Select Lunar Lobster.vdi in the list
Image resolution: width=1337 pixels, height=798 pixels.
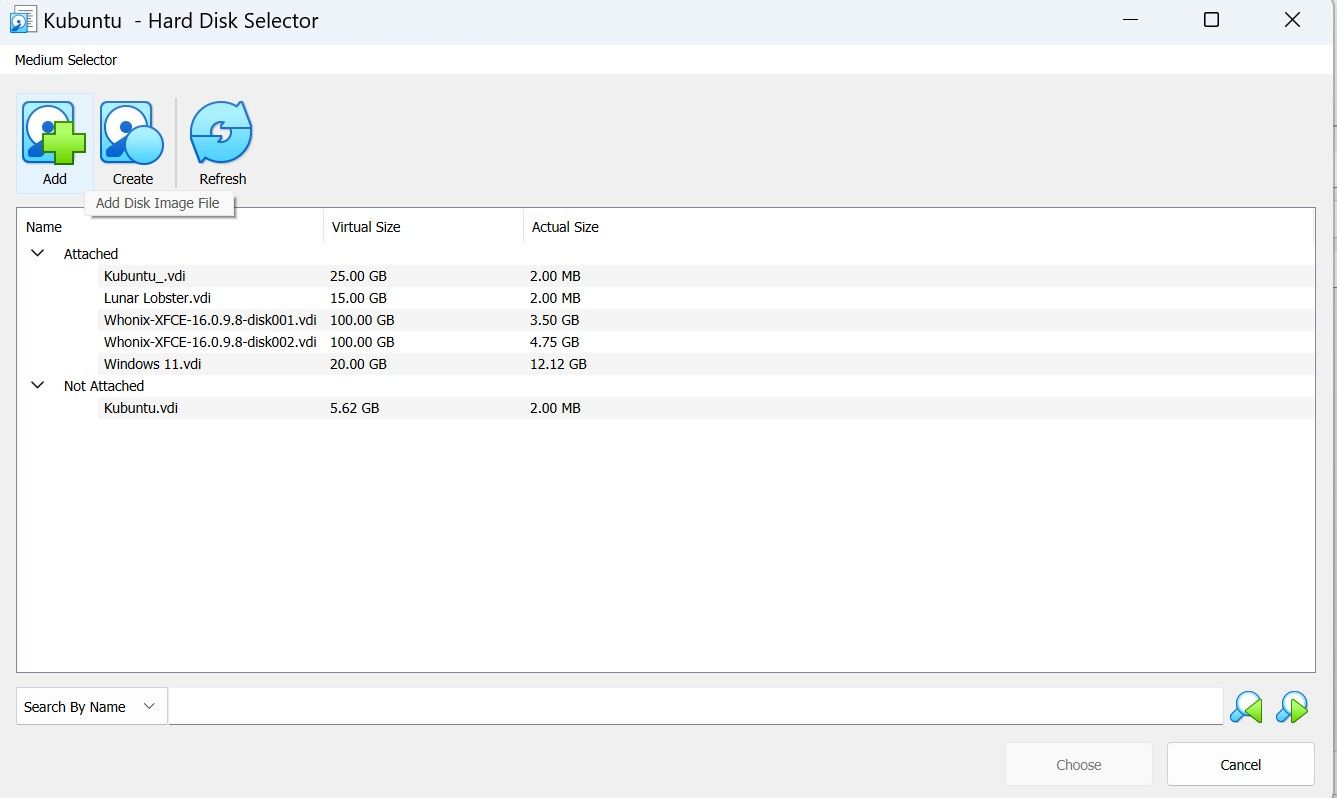click(x=157, y=298)
